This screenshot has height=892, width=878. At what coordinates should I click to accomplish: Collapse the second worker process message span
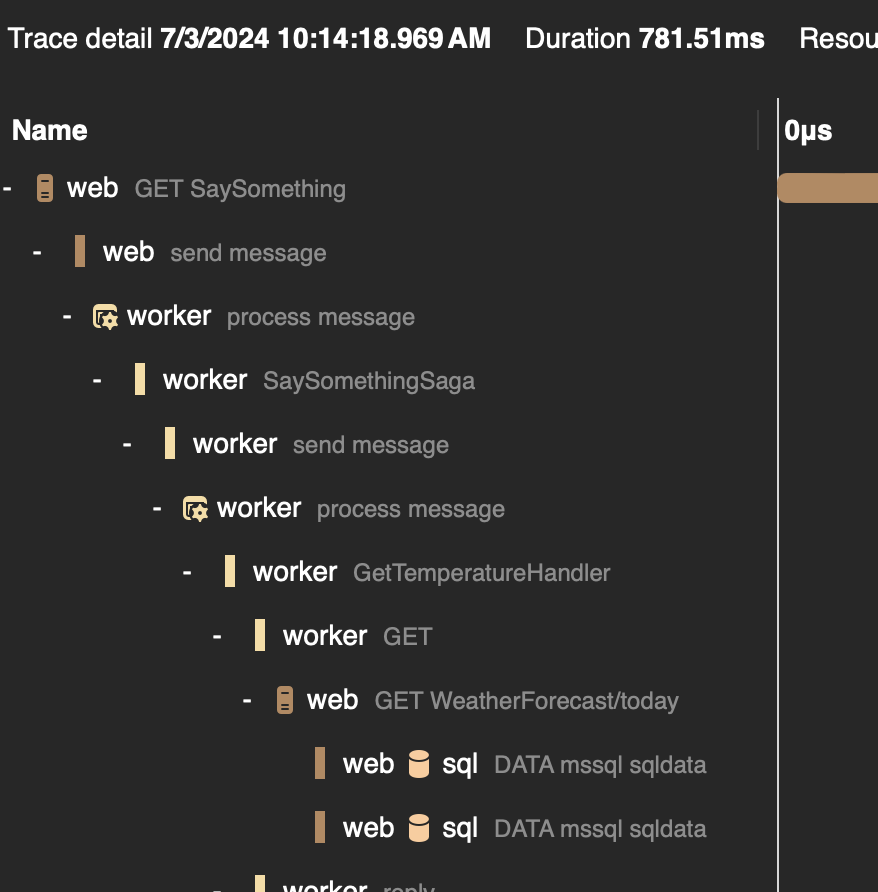pyautogui.click(x=157, y=509)
